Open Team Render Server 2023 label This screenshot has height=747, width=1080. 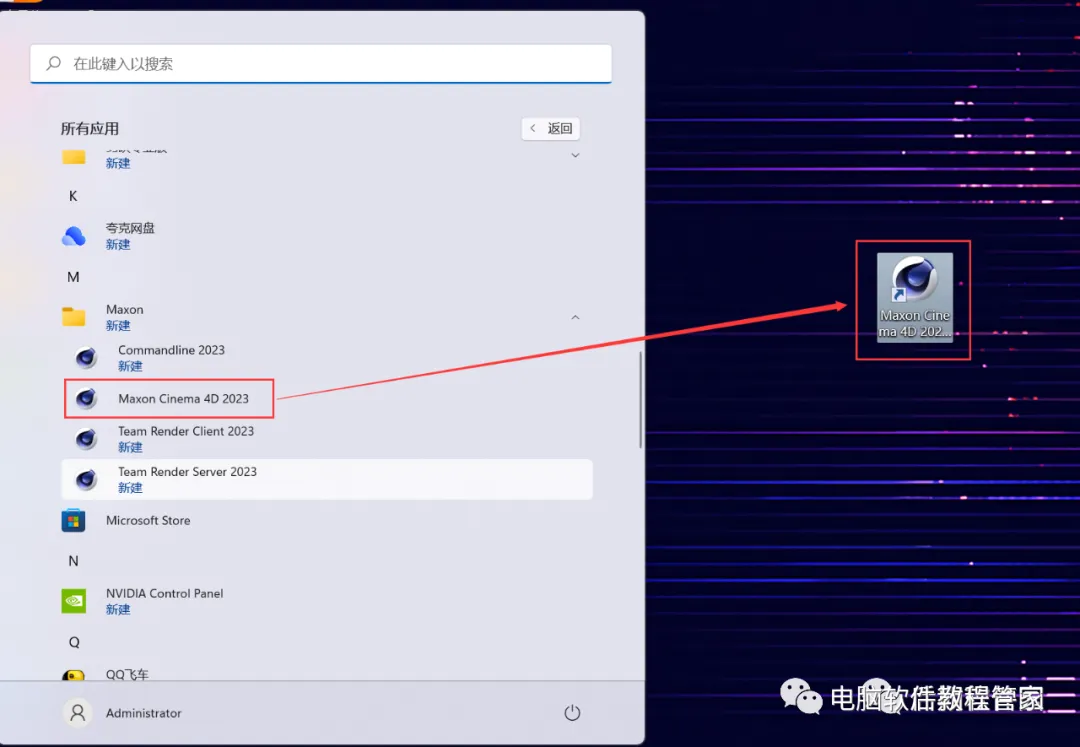tap(187, 472)
